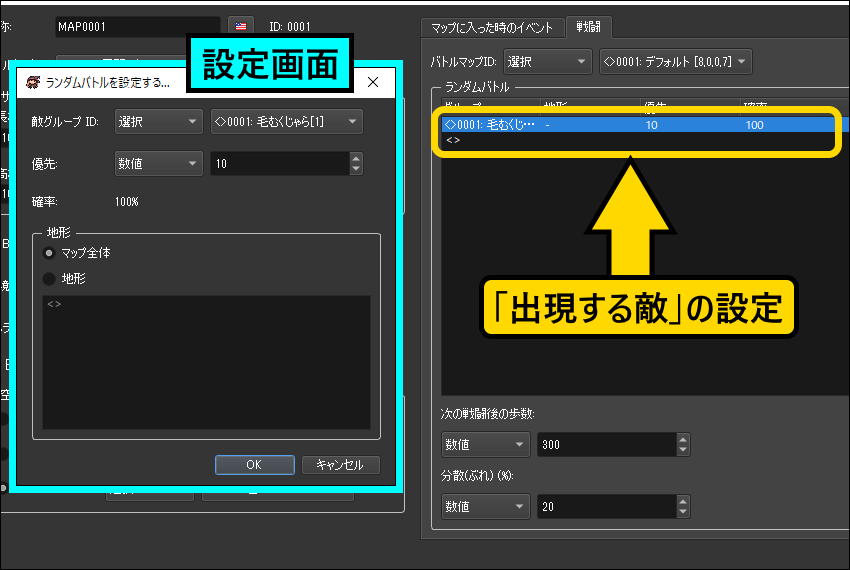The height and width of the screenshot is (570, 850).
Task: Click the dialog title bar app icon
Action: tap(32, 82)
